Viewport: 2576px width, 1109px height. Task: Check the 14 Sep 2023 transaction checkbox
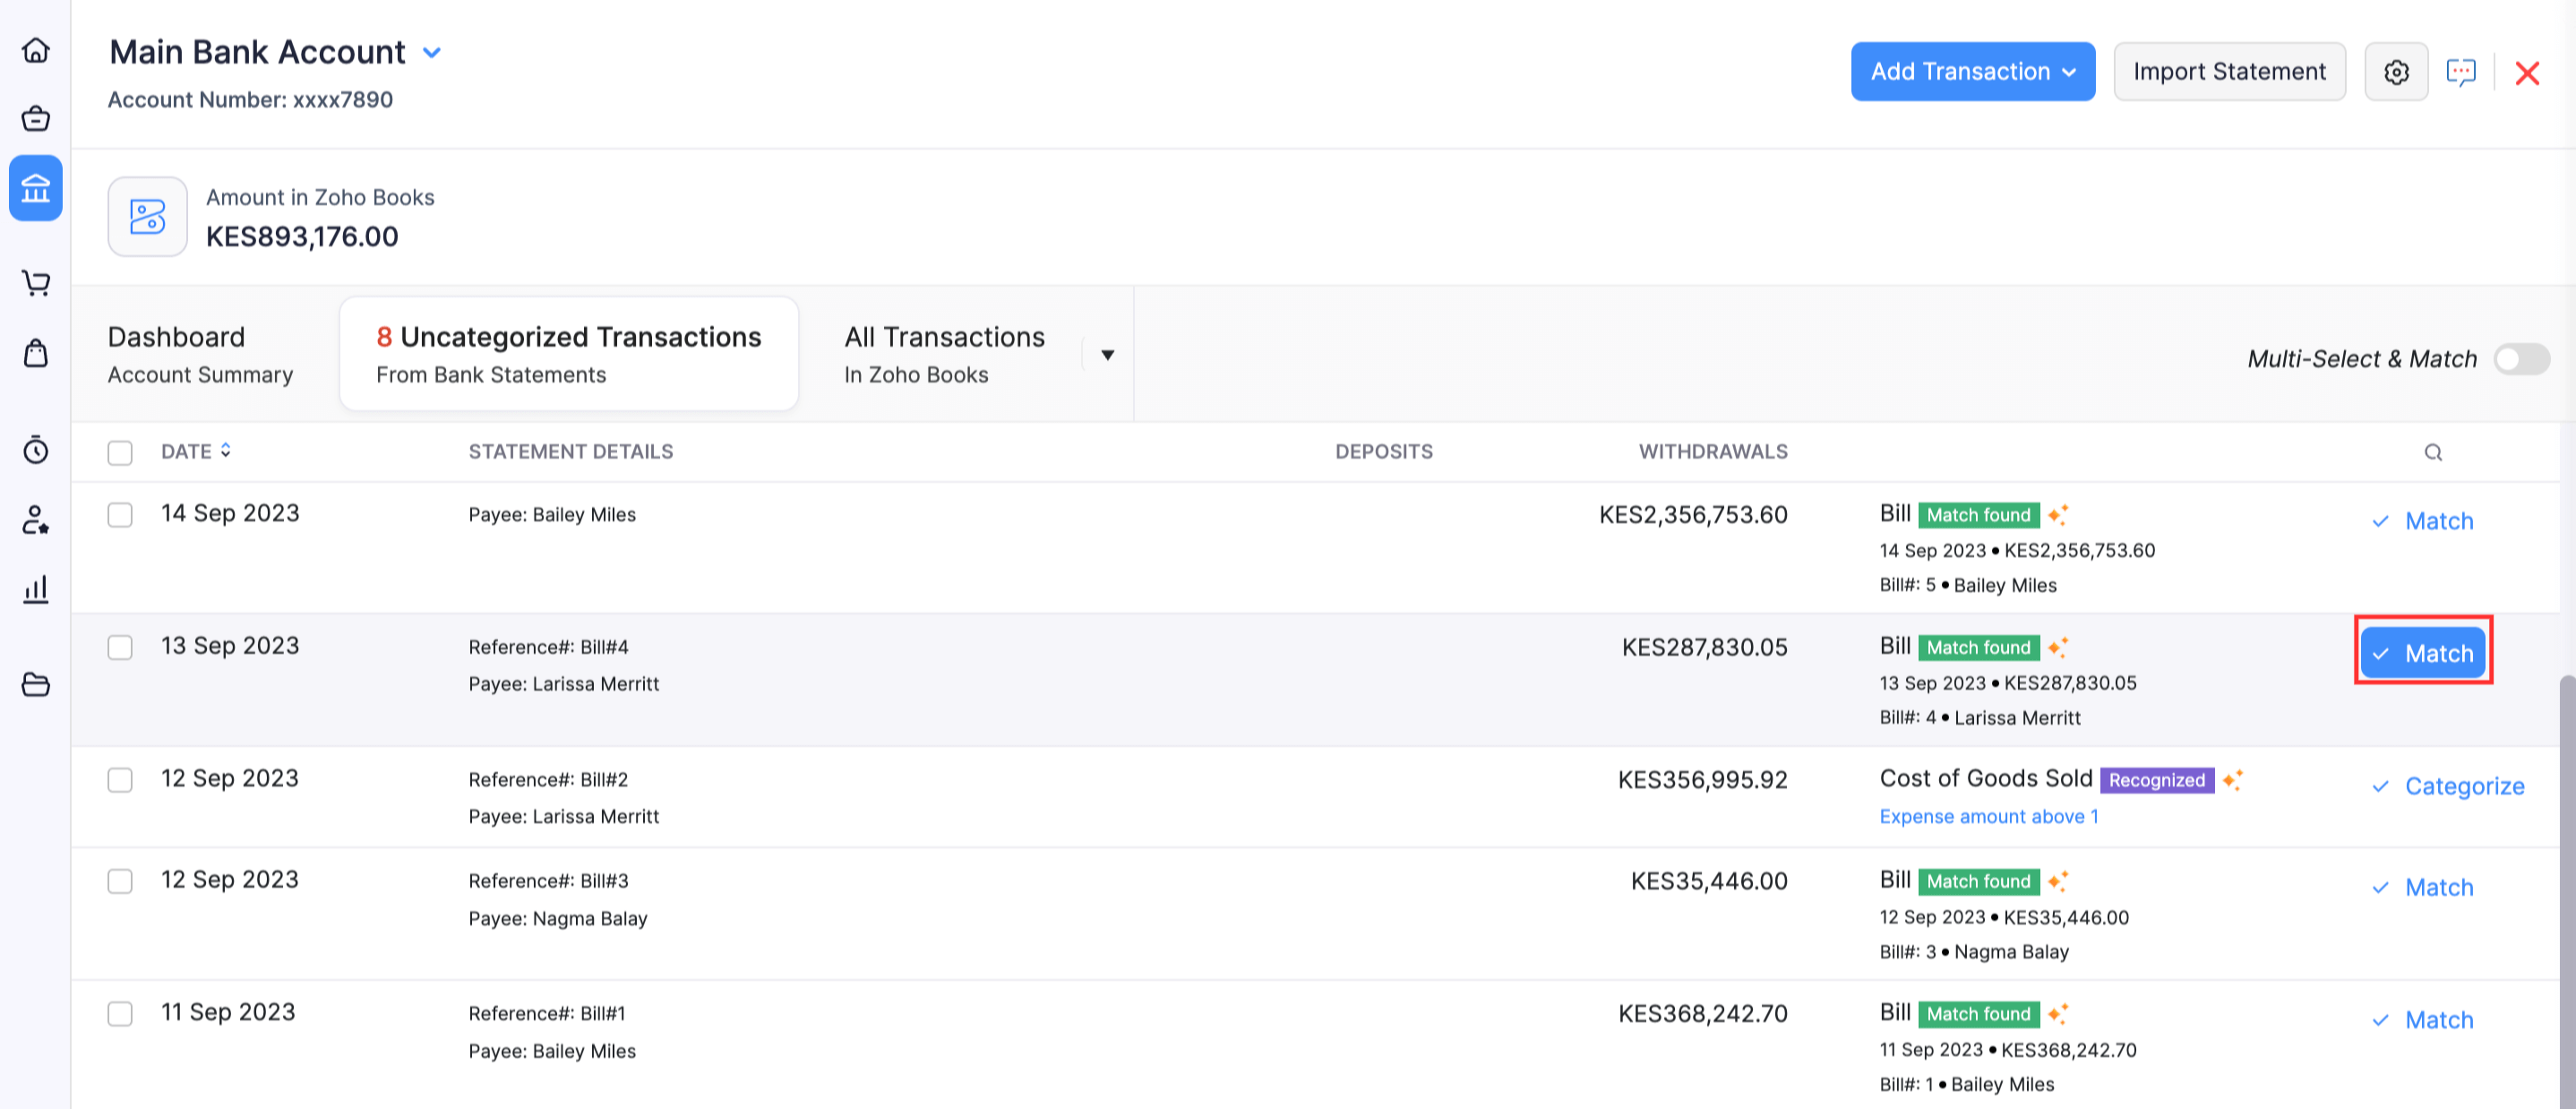pyautogui.click(x=119, y=514)
